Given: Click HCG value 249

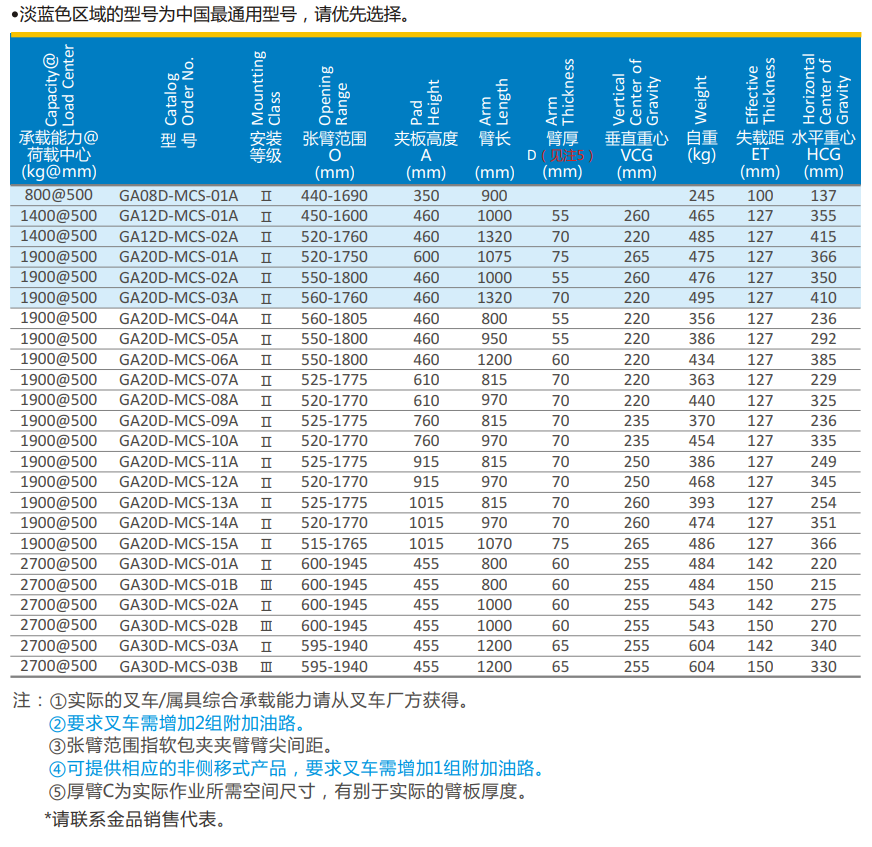Looking at the screenshot, I should pos(823,462).
